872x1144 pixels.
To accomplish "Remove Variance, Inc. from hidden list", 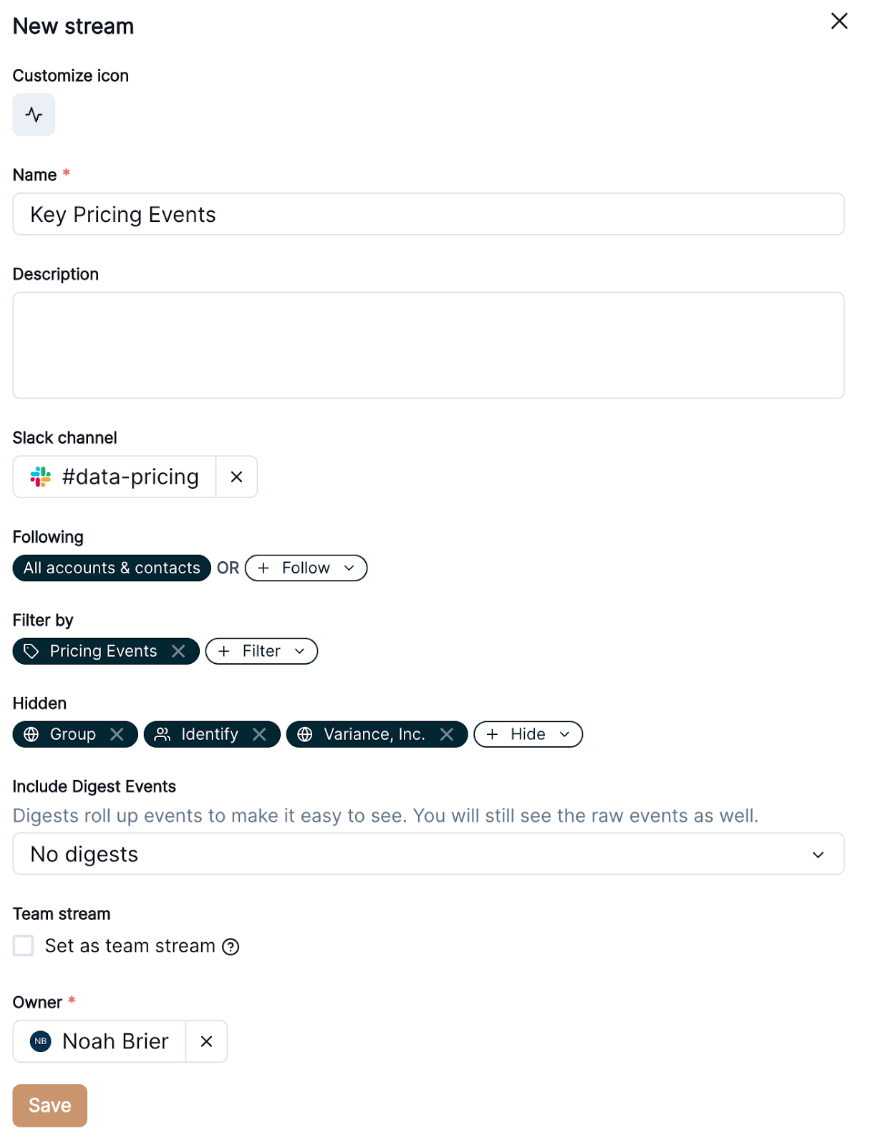I will (446, 734).
